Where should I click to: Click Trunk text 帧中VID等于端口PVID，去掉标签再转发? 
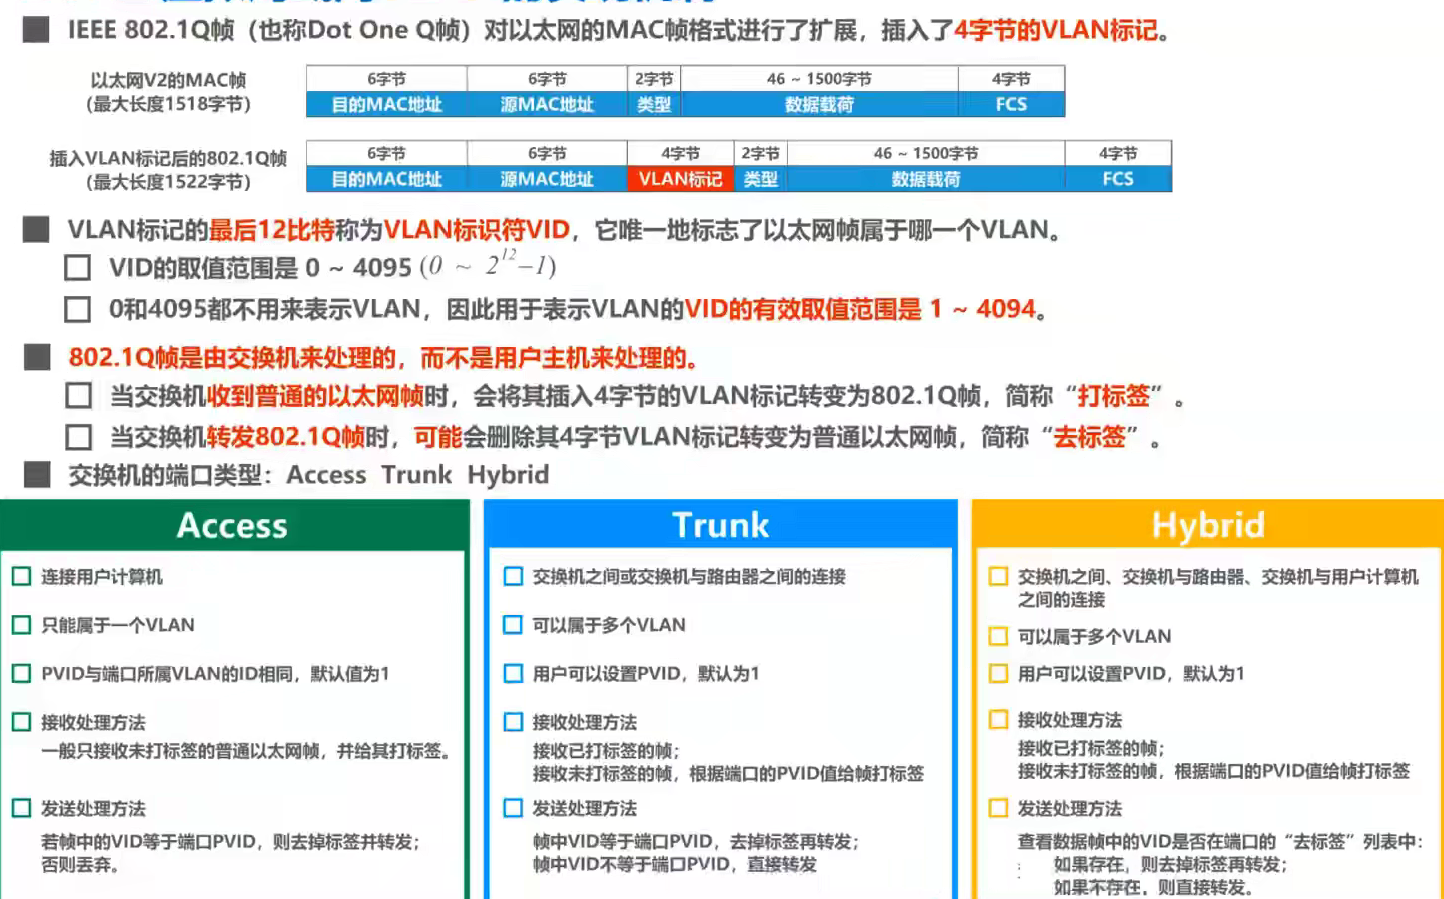pos(696,842)
